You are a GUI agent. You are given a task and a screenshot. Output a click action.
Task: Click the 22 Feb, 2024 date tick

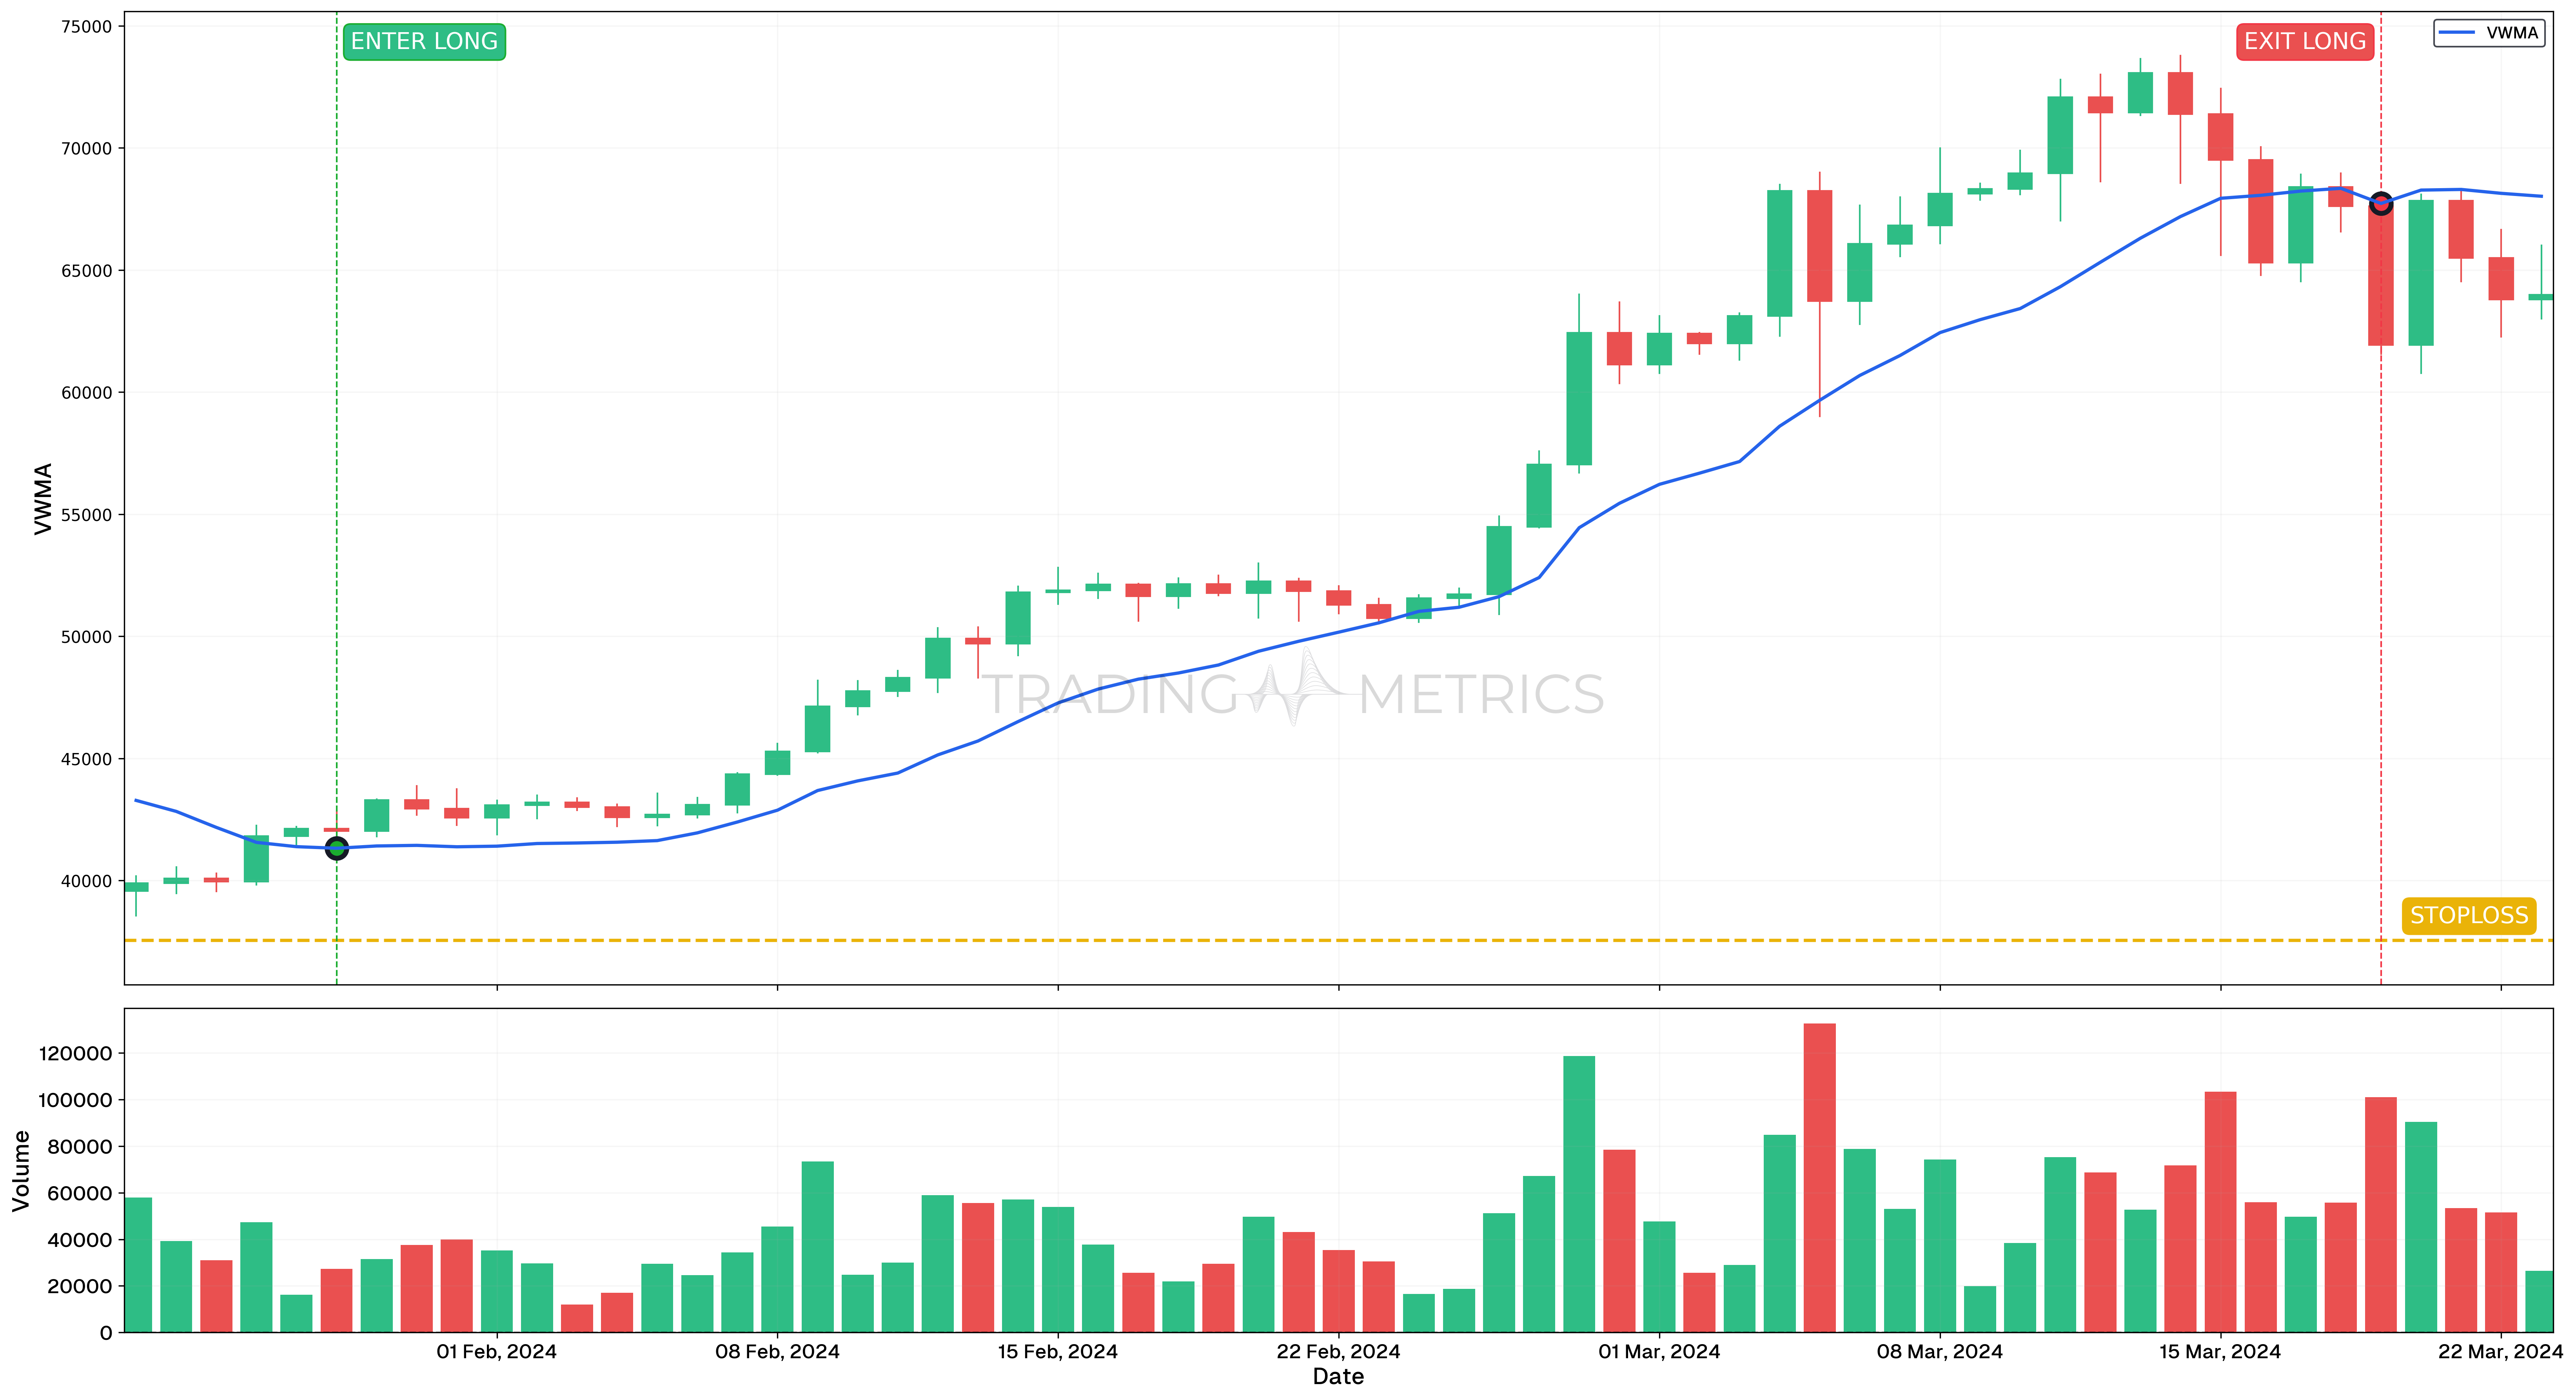click(1338, 1351)
